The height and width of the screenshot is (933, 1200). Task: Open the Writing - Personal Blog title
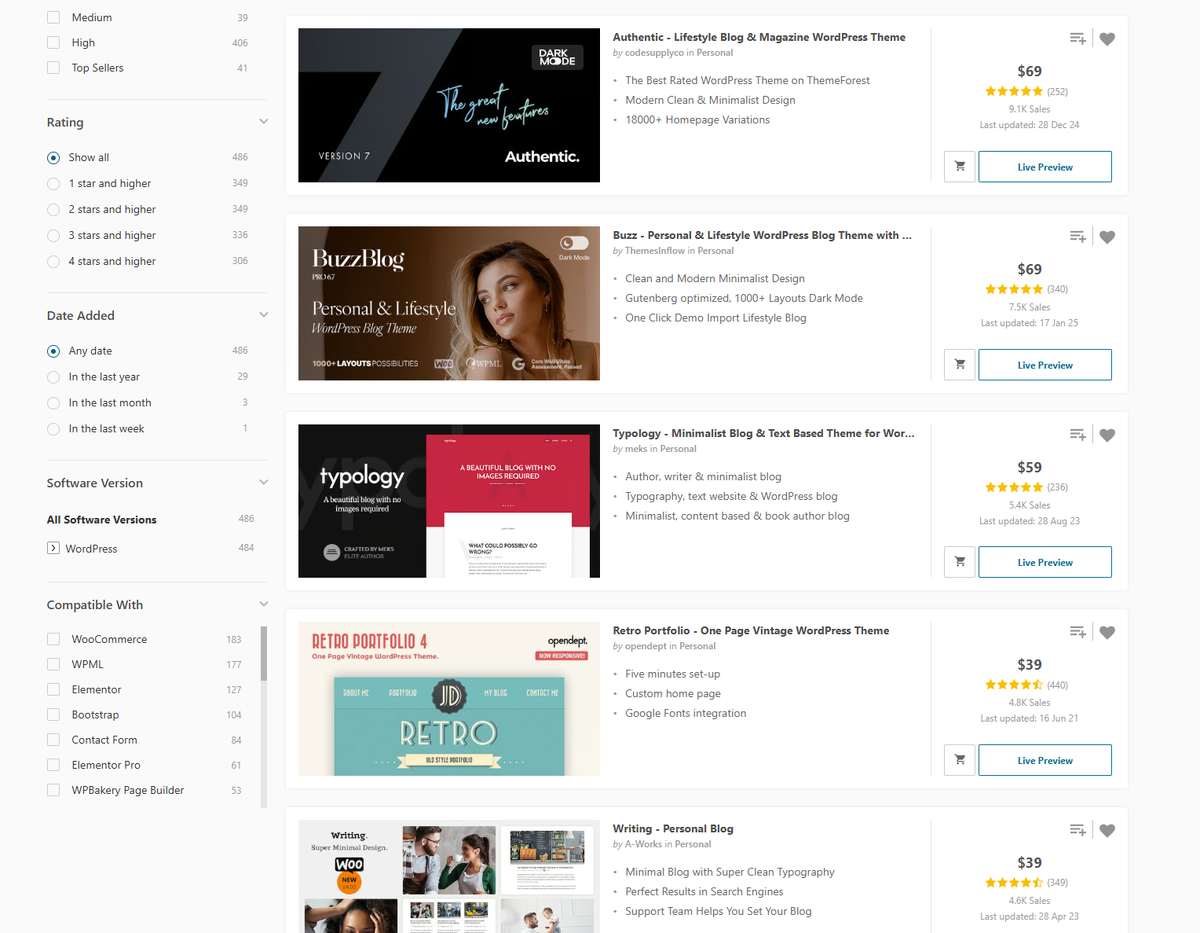673,829
